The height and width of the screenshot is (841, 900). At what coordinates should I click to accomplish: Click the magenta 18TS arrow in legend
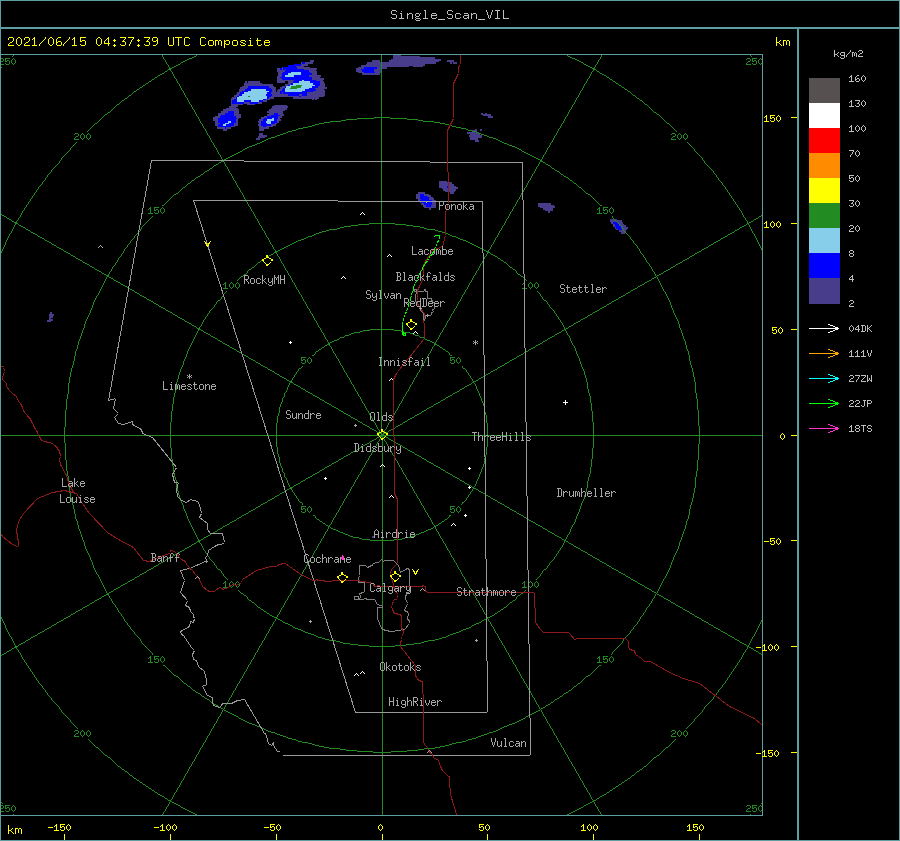coord(824,428)
